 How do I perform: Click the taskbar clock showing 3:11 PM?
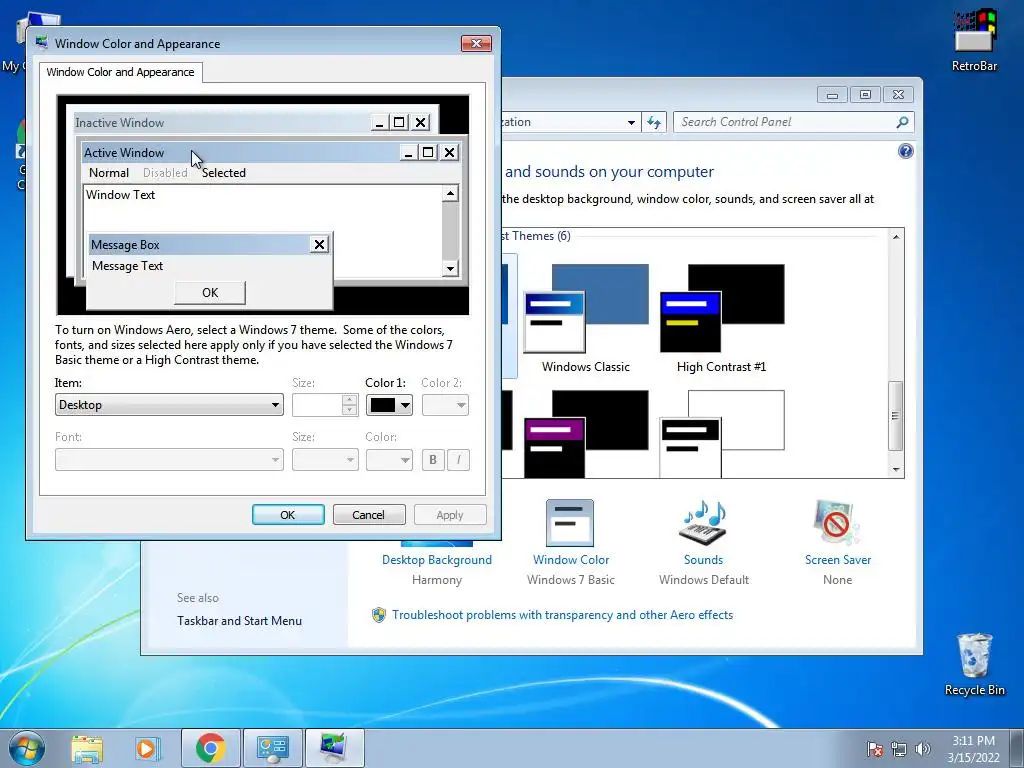click(x=973, y=748)
